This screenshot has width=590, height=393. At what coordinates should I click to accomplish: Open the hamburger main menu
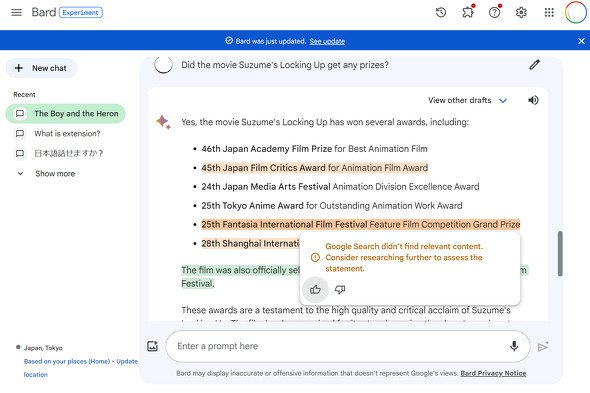16,12
